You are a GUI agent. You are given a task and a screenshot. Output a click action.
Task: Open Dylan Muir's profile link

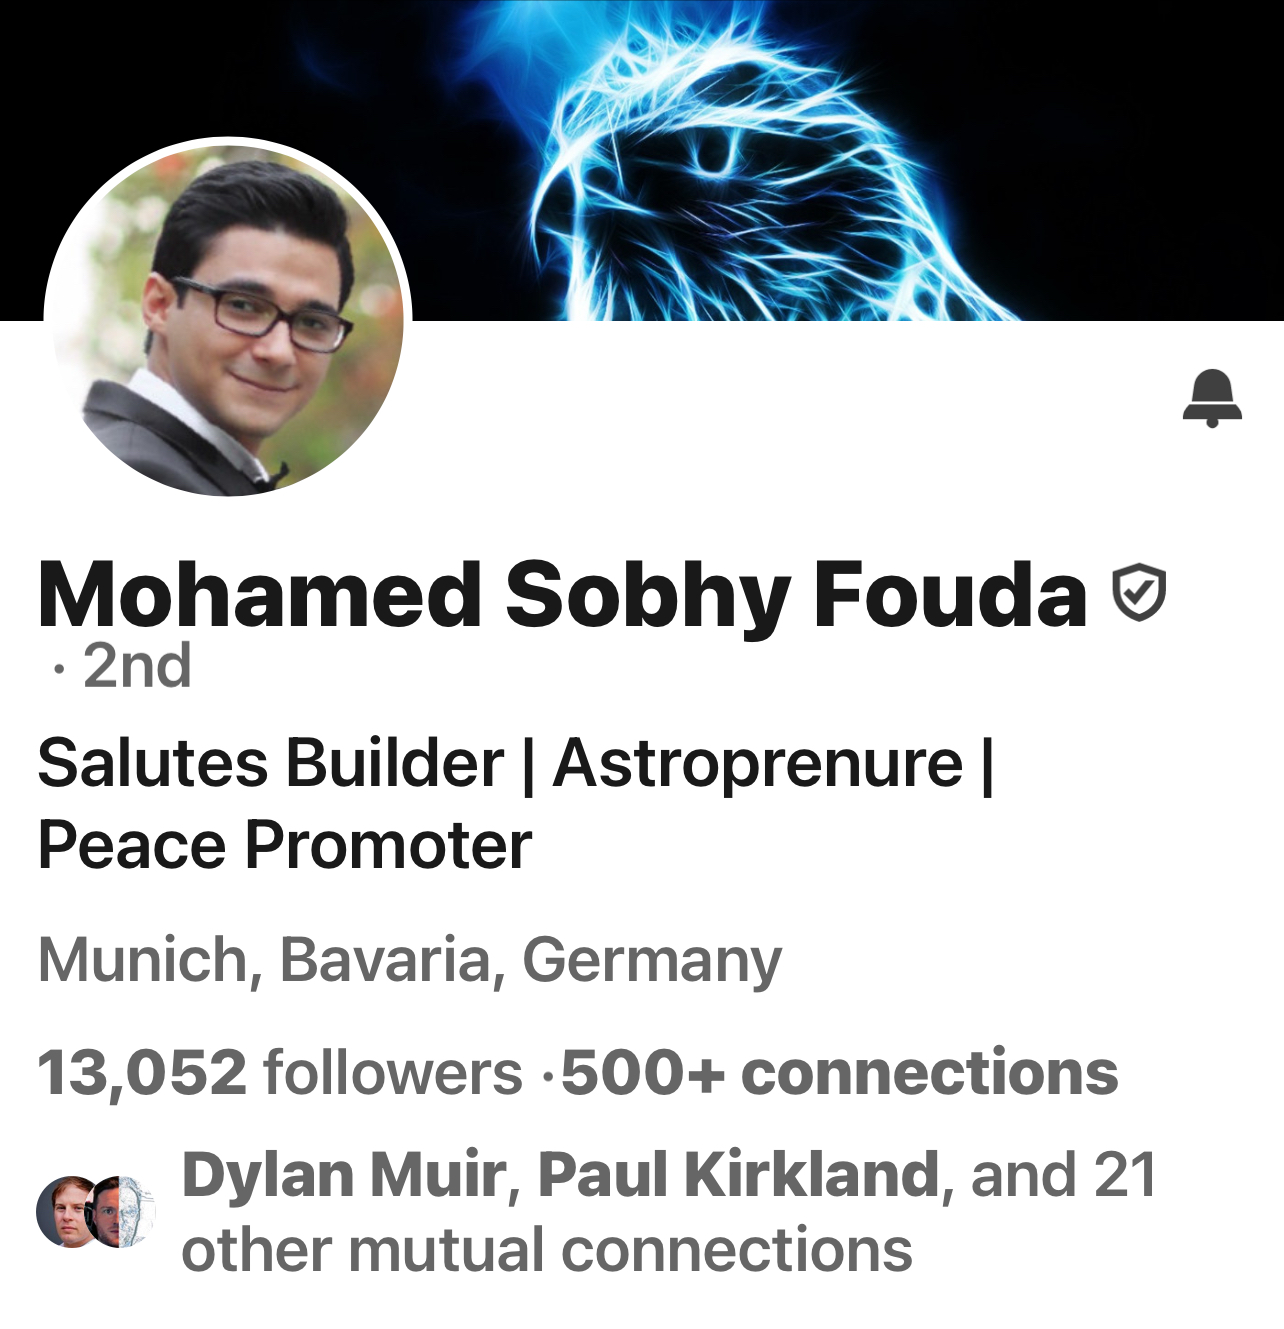[345, 1174]
